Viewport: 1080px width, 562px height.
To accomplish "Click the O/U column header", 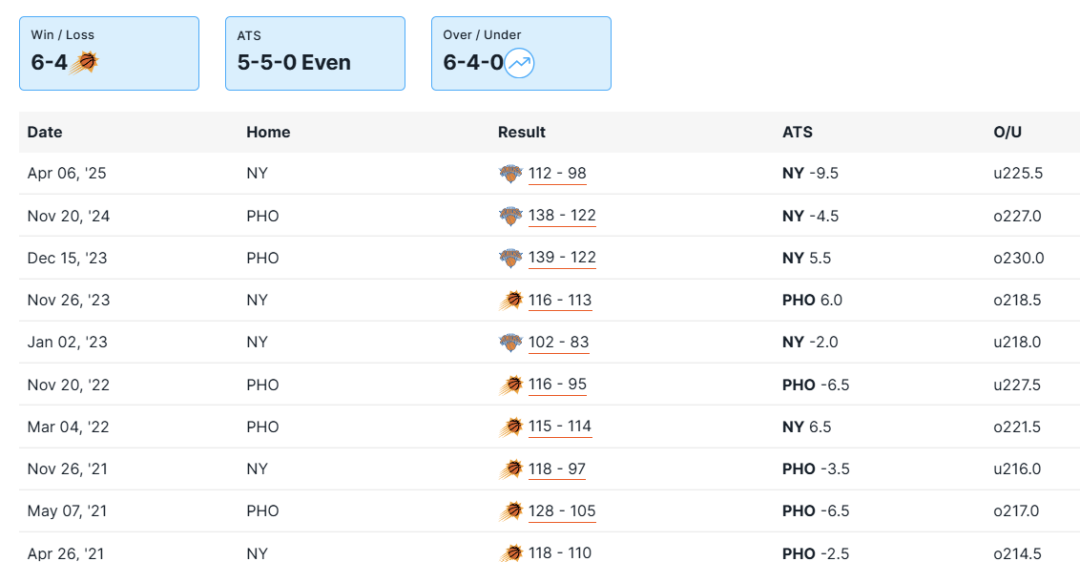I will pyautogui.click(x=1007, y=132).
